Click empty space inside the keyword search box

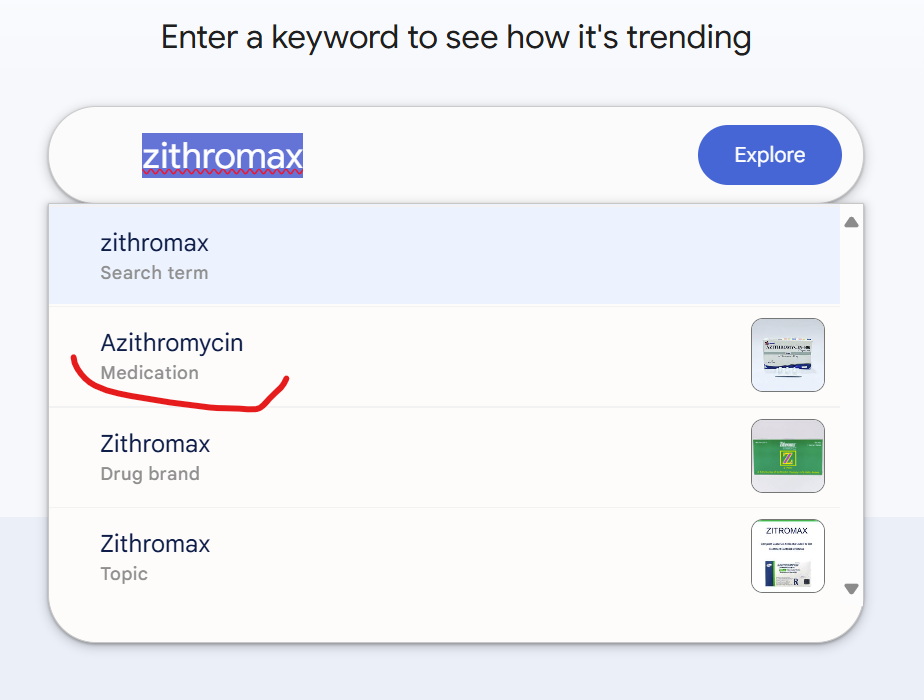[500, 156]
